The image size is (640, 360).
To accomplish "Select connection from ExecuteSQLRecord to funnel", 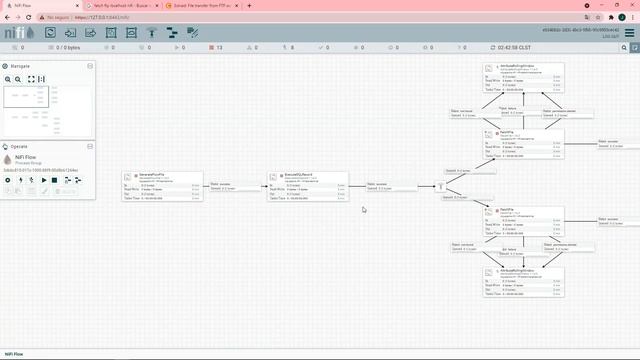I will [x=392, y=186].
